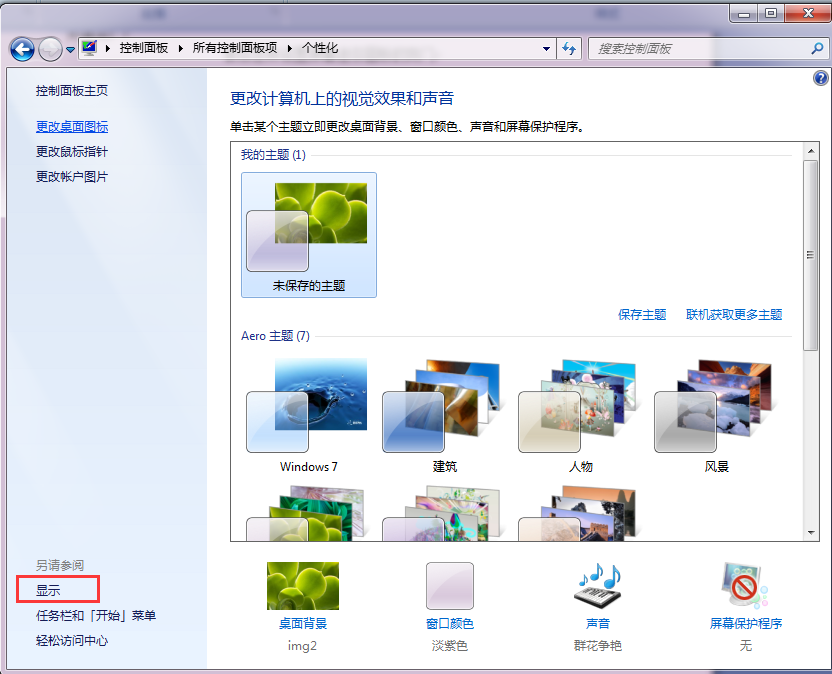The height and width of the screenshot is (674, 832).
Task: Open the 桌面背景 wallpaper icon
Action: (x=302, y=586)
